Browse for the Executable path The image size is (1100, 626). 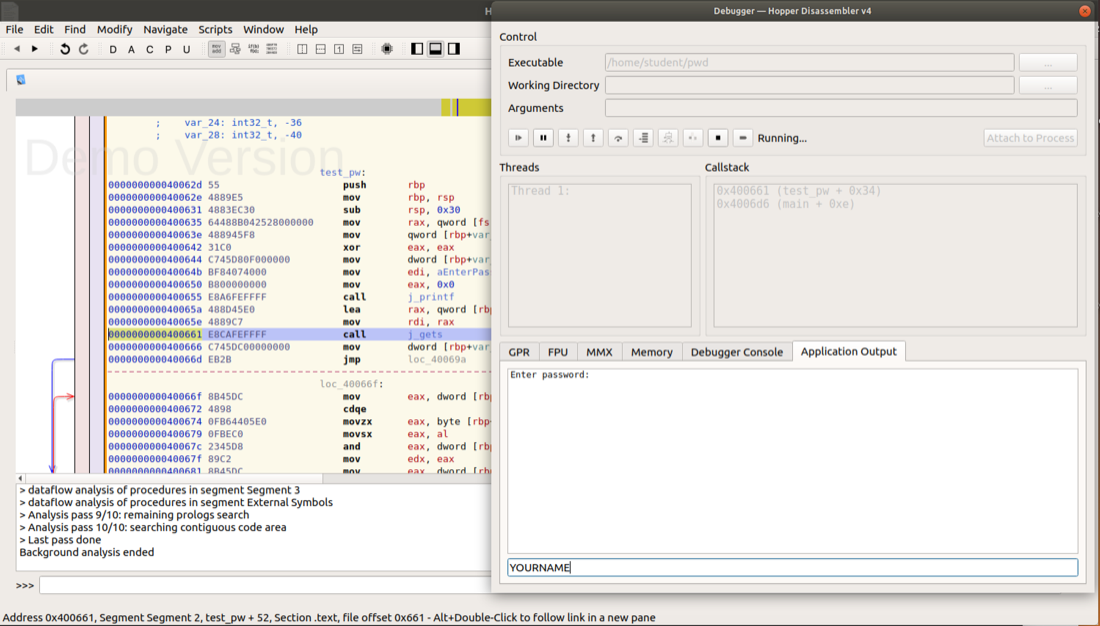pos(1047,62)
